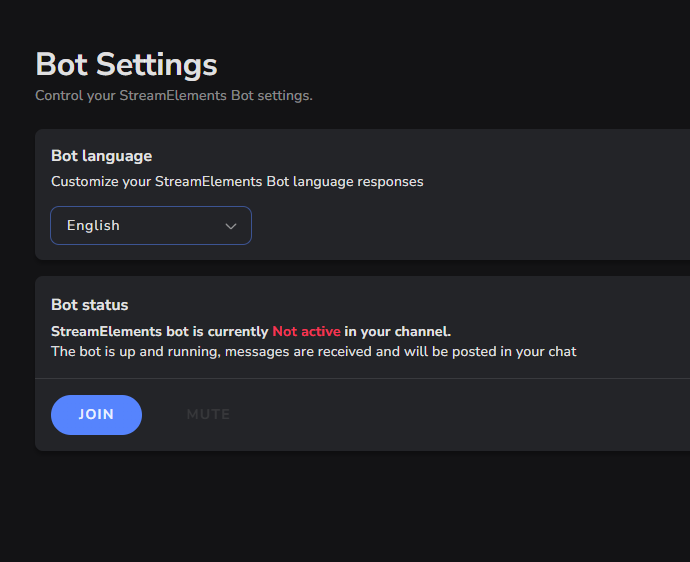Click the 'StreamElements bot is currently' bold text

click(x=160, y=331)
